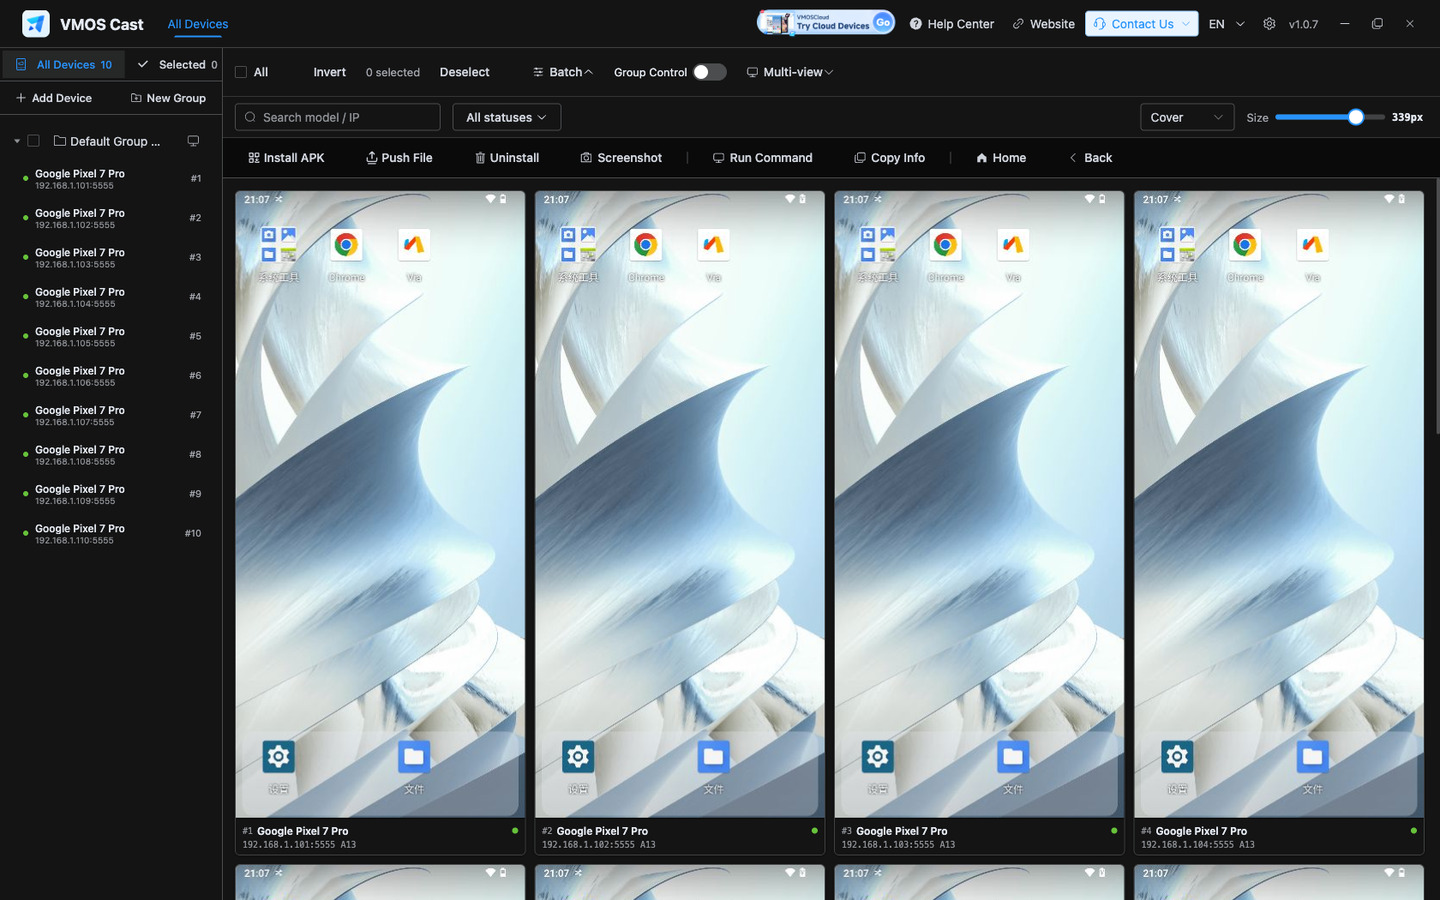Click the VMOS Cast logo icon
Image resolution: width=1440 pixels, height=900 pixels.
[36, 24]
